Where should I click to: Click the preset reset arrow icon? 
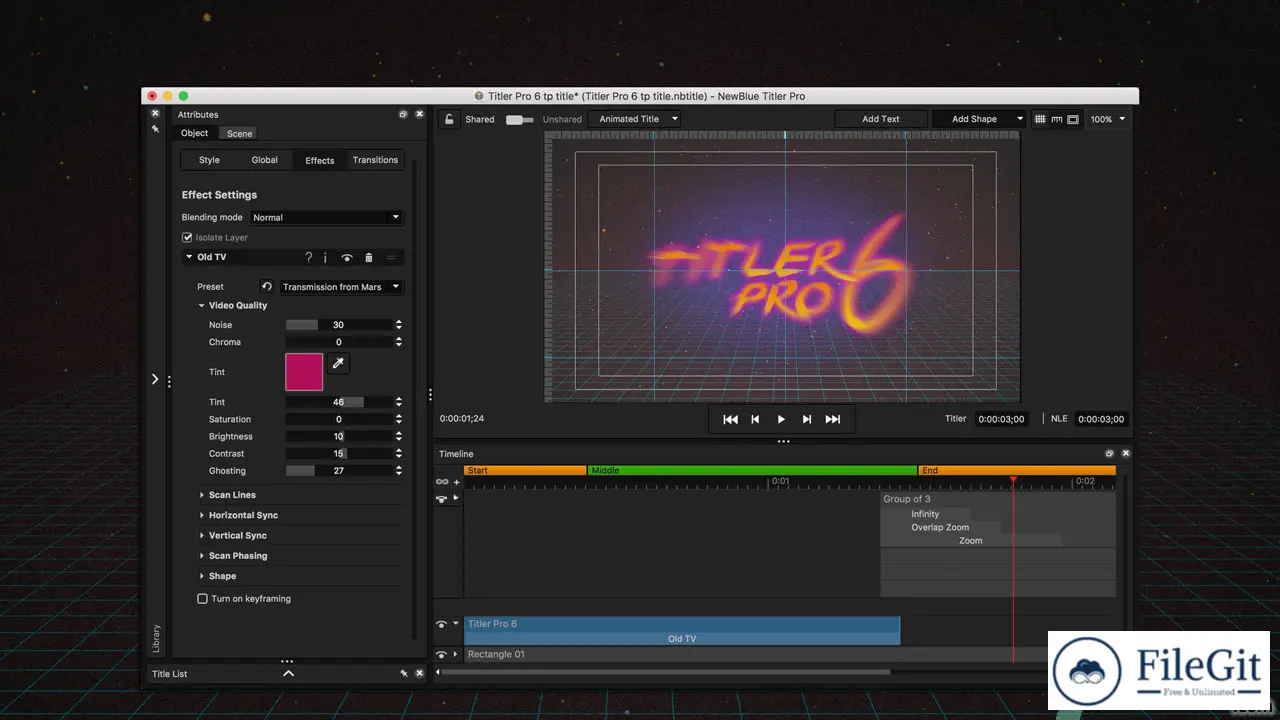tap(267, 286)
